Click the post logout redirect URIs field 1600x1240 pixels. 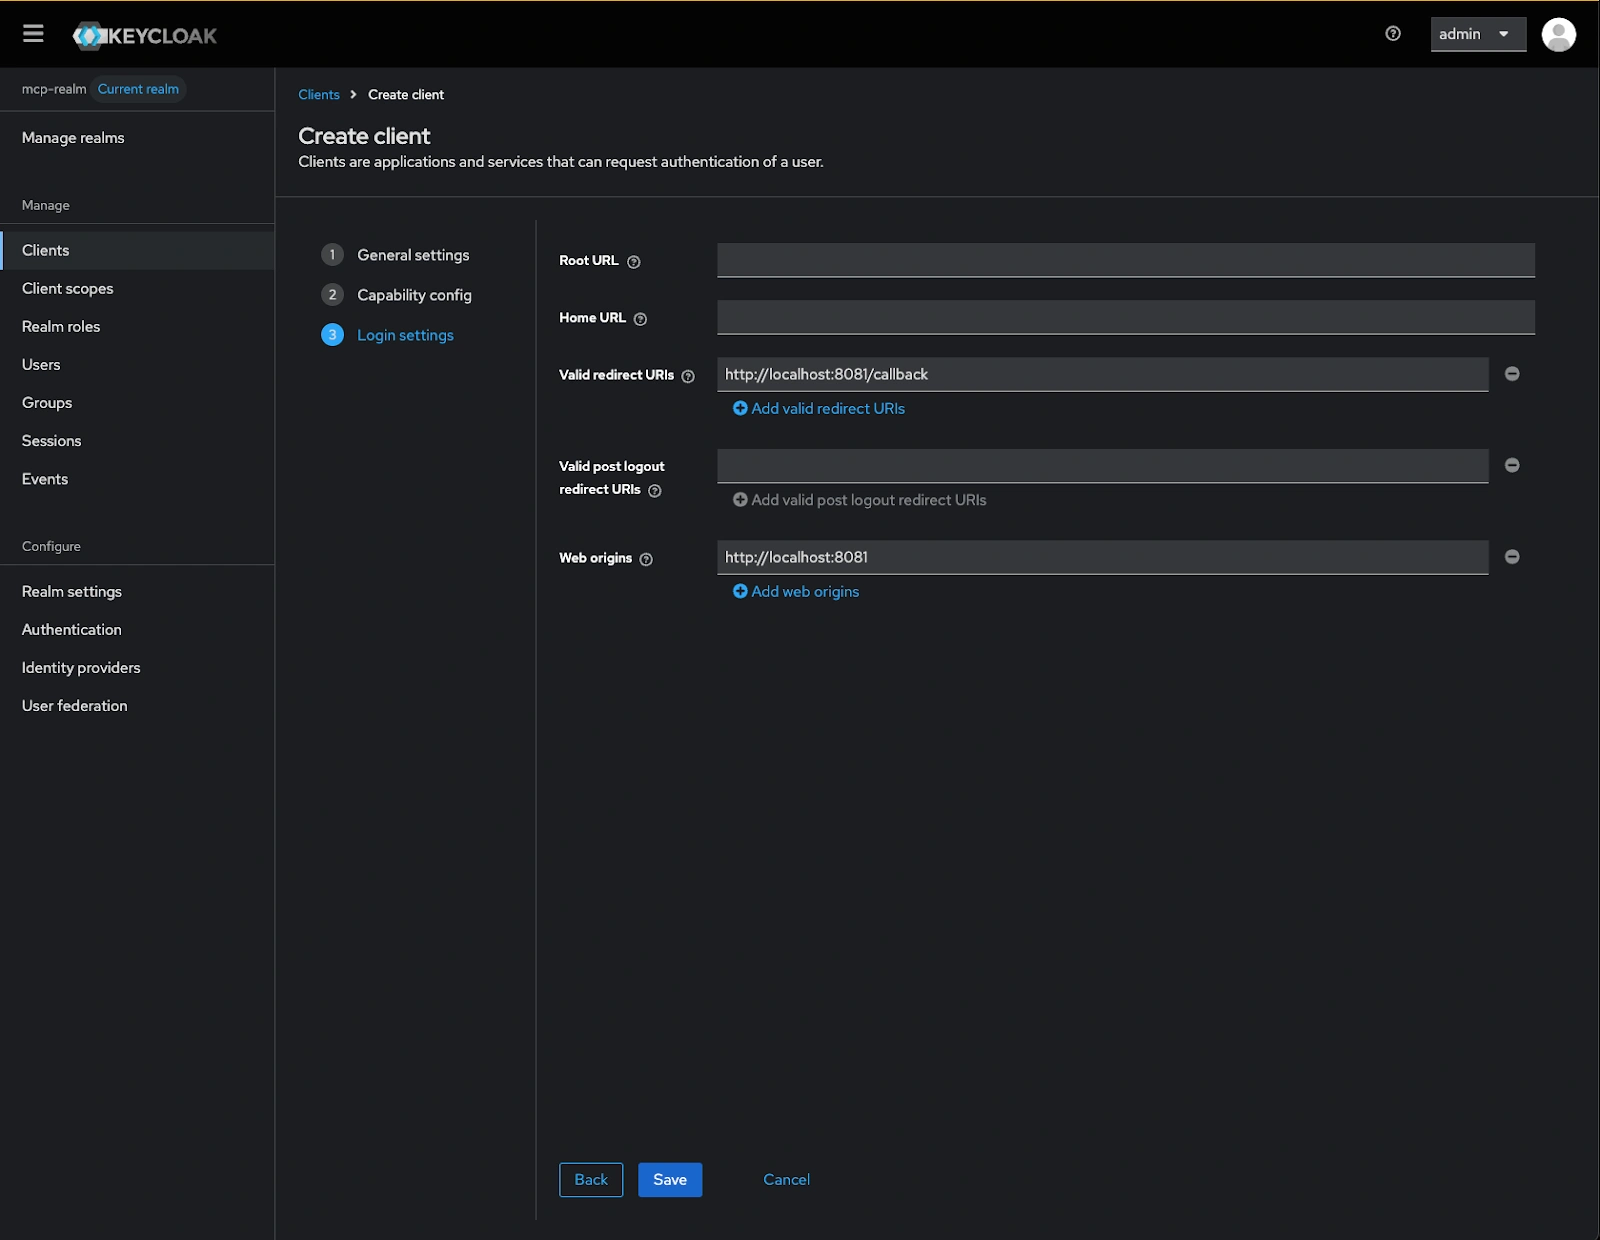(1103, 465)
